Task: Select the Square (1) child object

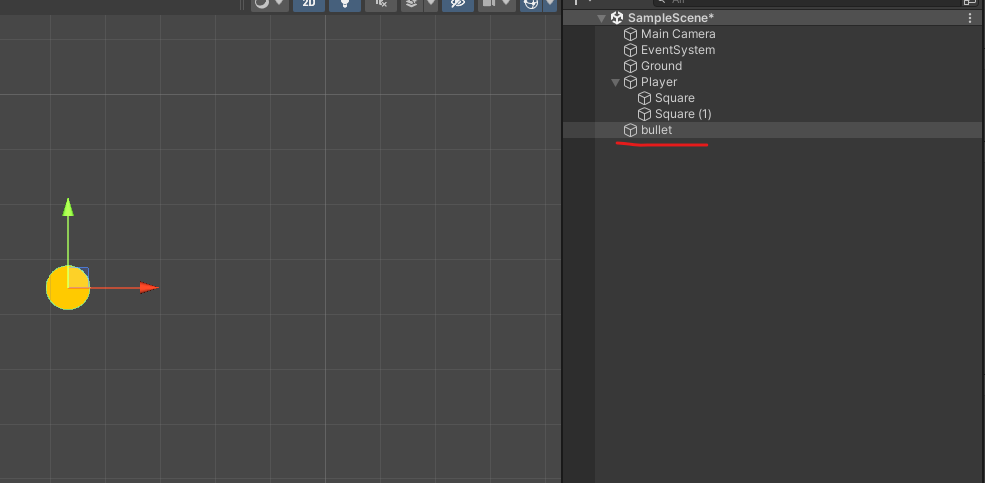Action: click(x=683, y=114)
